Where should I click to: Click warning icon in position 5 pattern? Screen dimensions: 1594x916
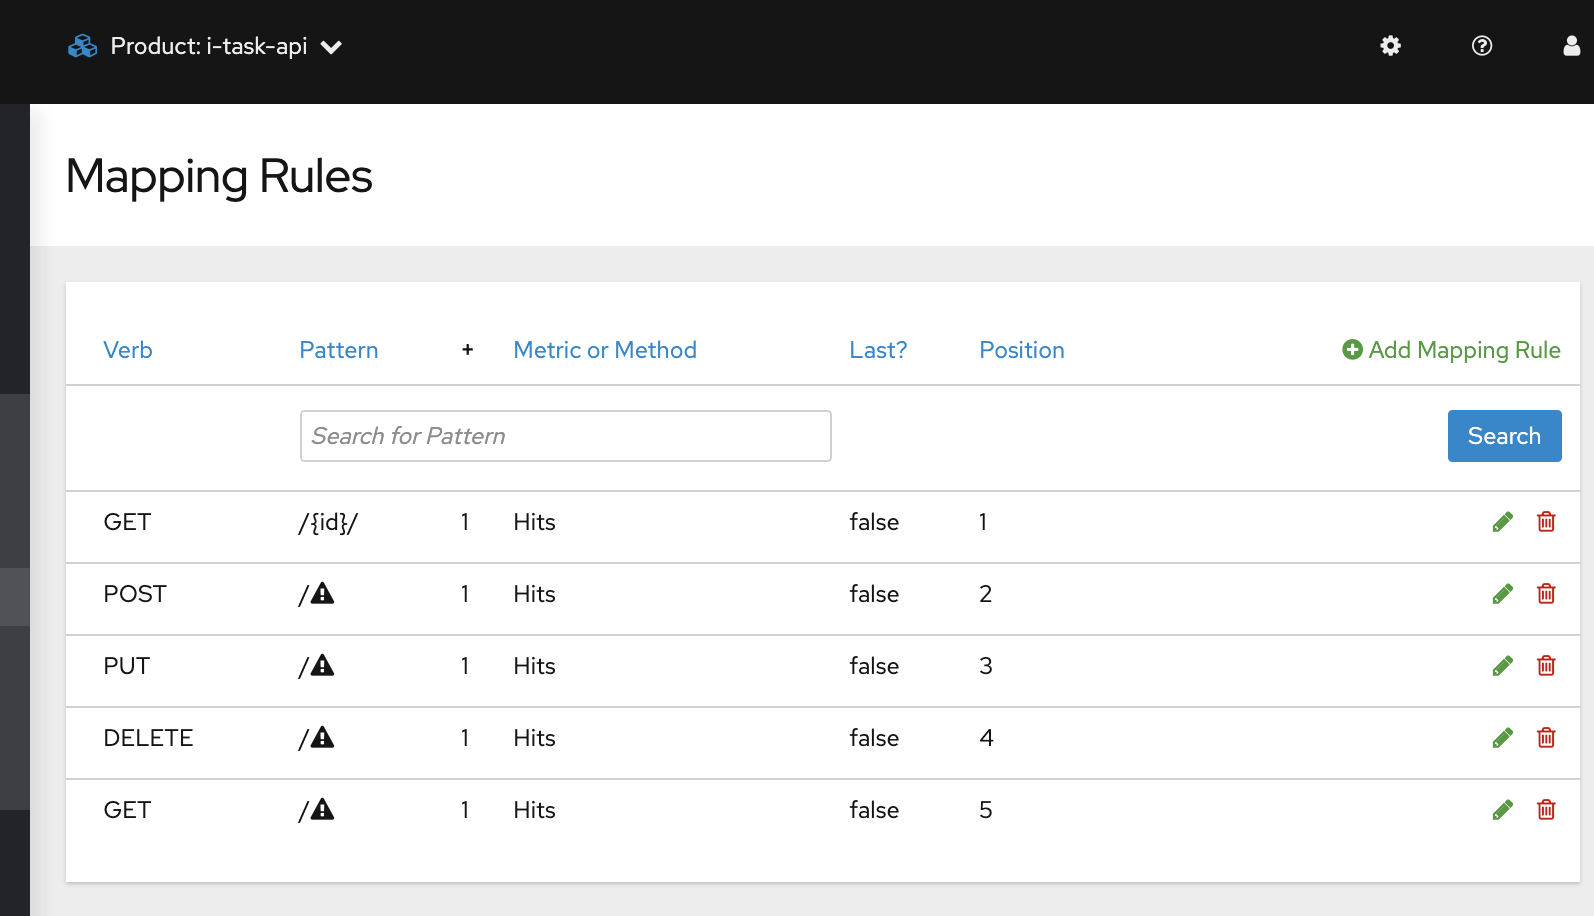[322, 810]
